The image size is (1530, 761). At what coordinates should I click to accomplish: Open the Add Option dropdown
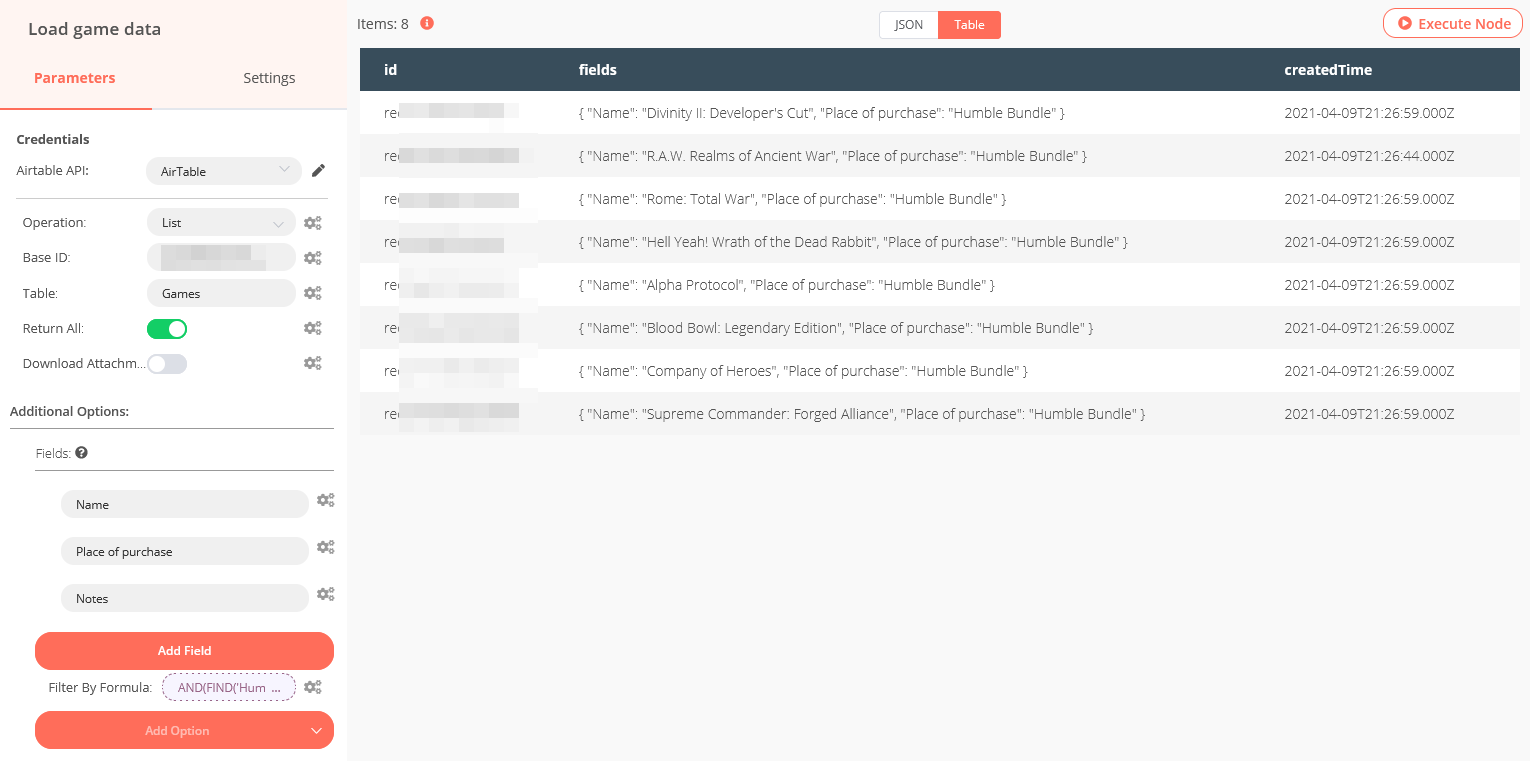pyautogui.click(x=184, y=731)
